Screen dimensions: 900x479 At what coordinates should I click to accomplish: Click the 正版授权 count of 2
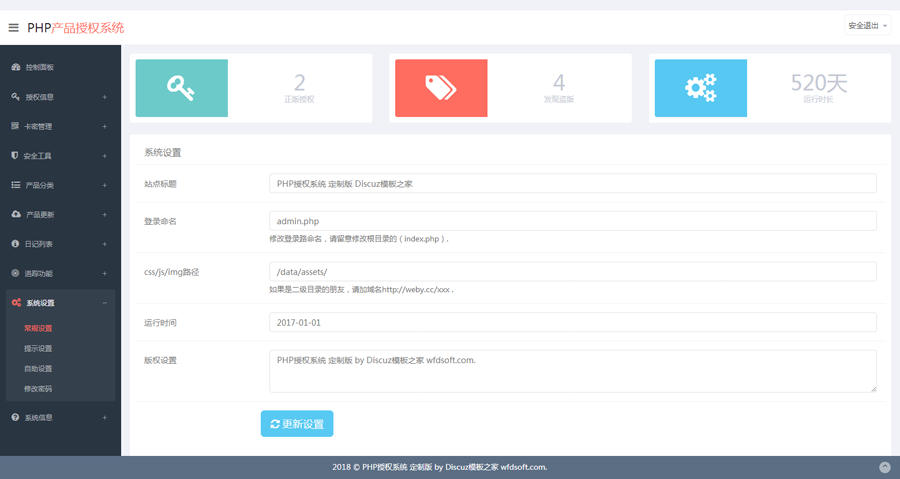(300, 83)
